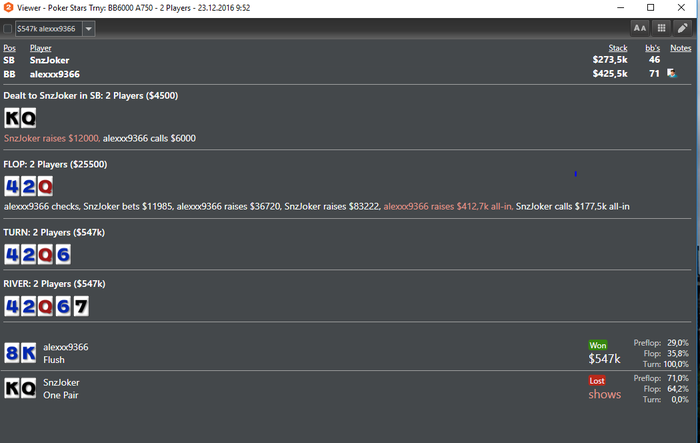Select player name SnzJoker in SB row
The image size is (700, 443).
click(x=50, y=60)
